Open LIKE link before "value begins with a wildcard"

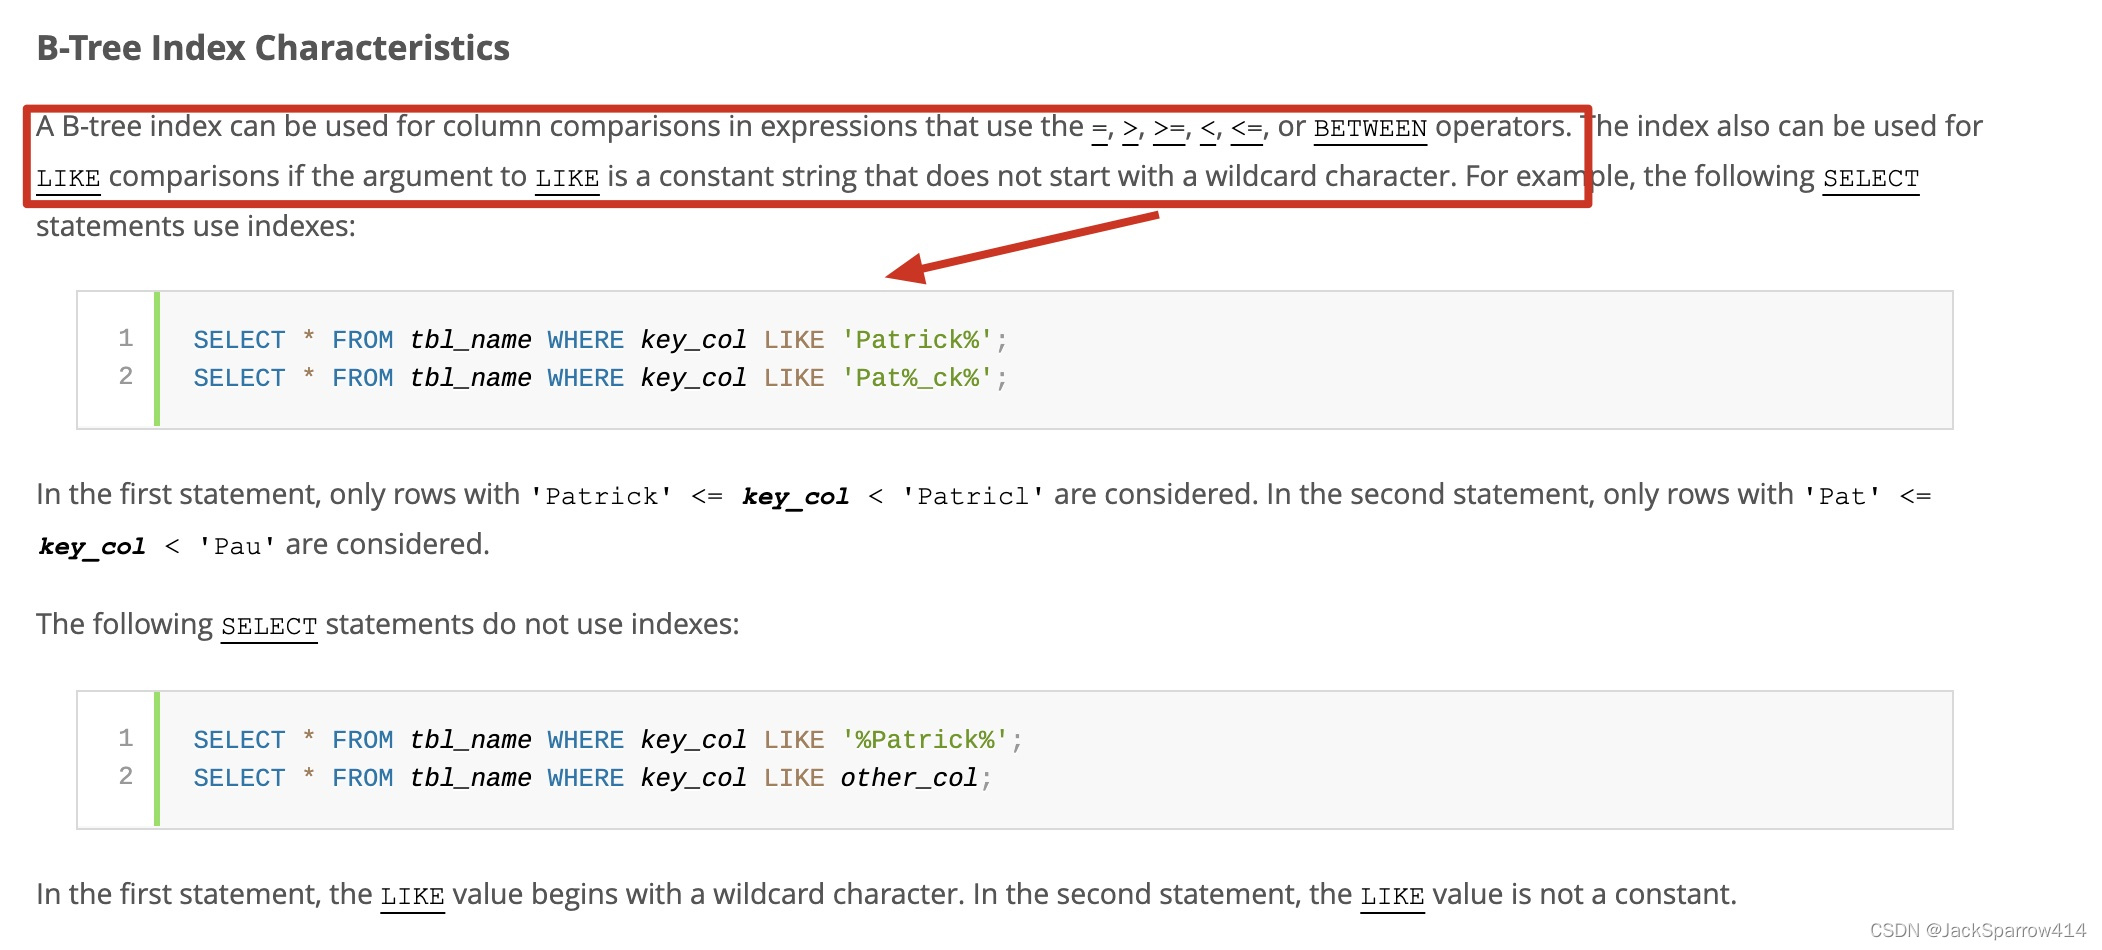tap(412, 896)
